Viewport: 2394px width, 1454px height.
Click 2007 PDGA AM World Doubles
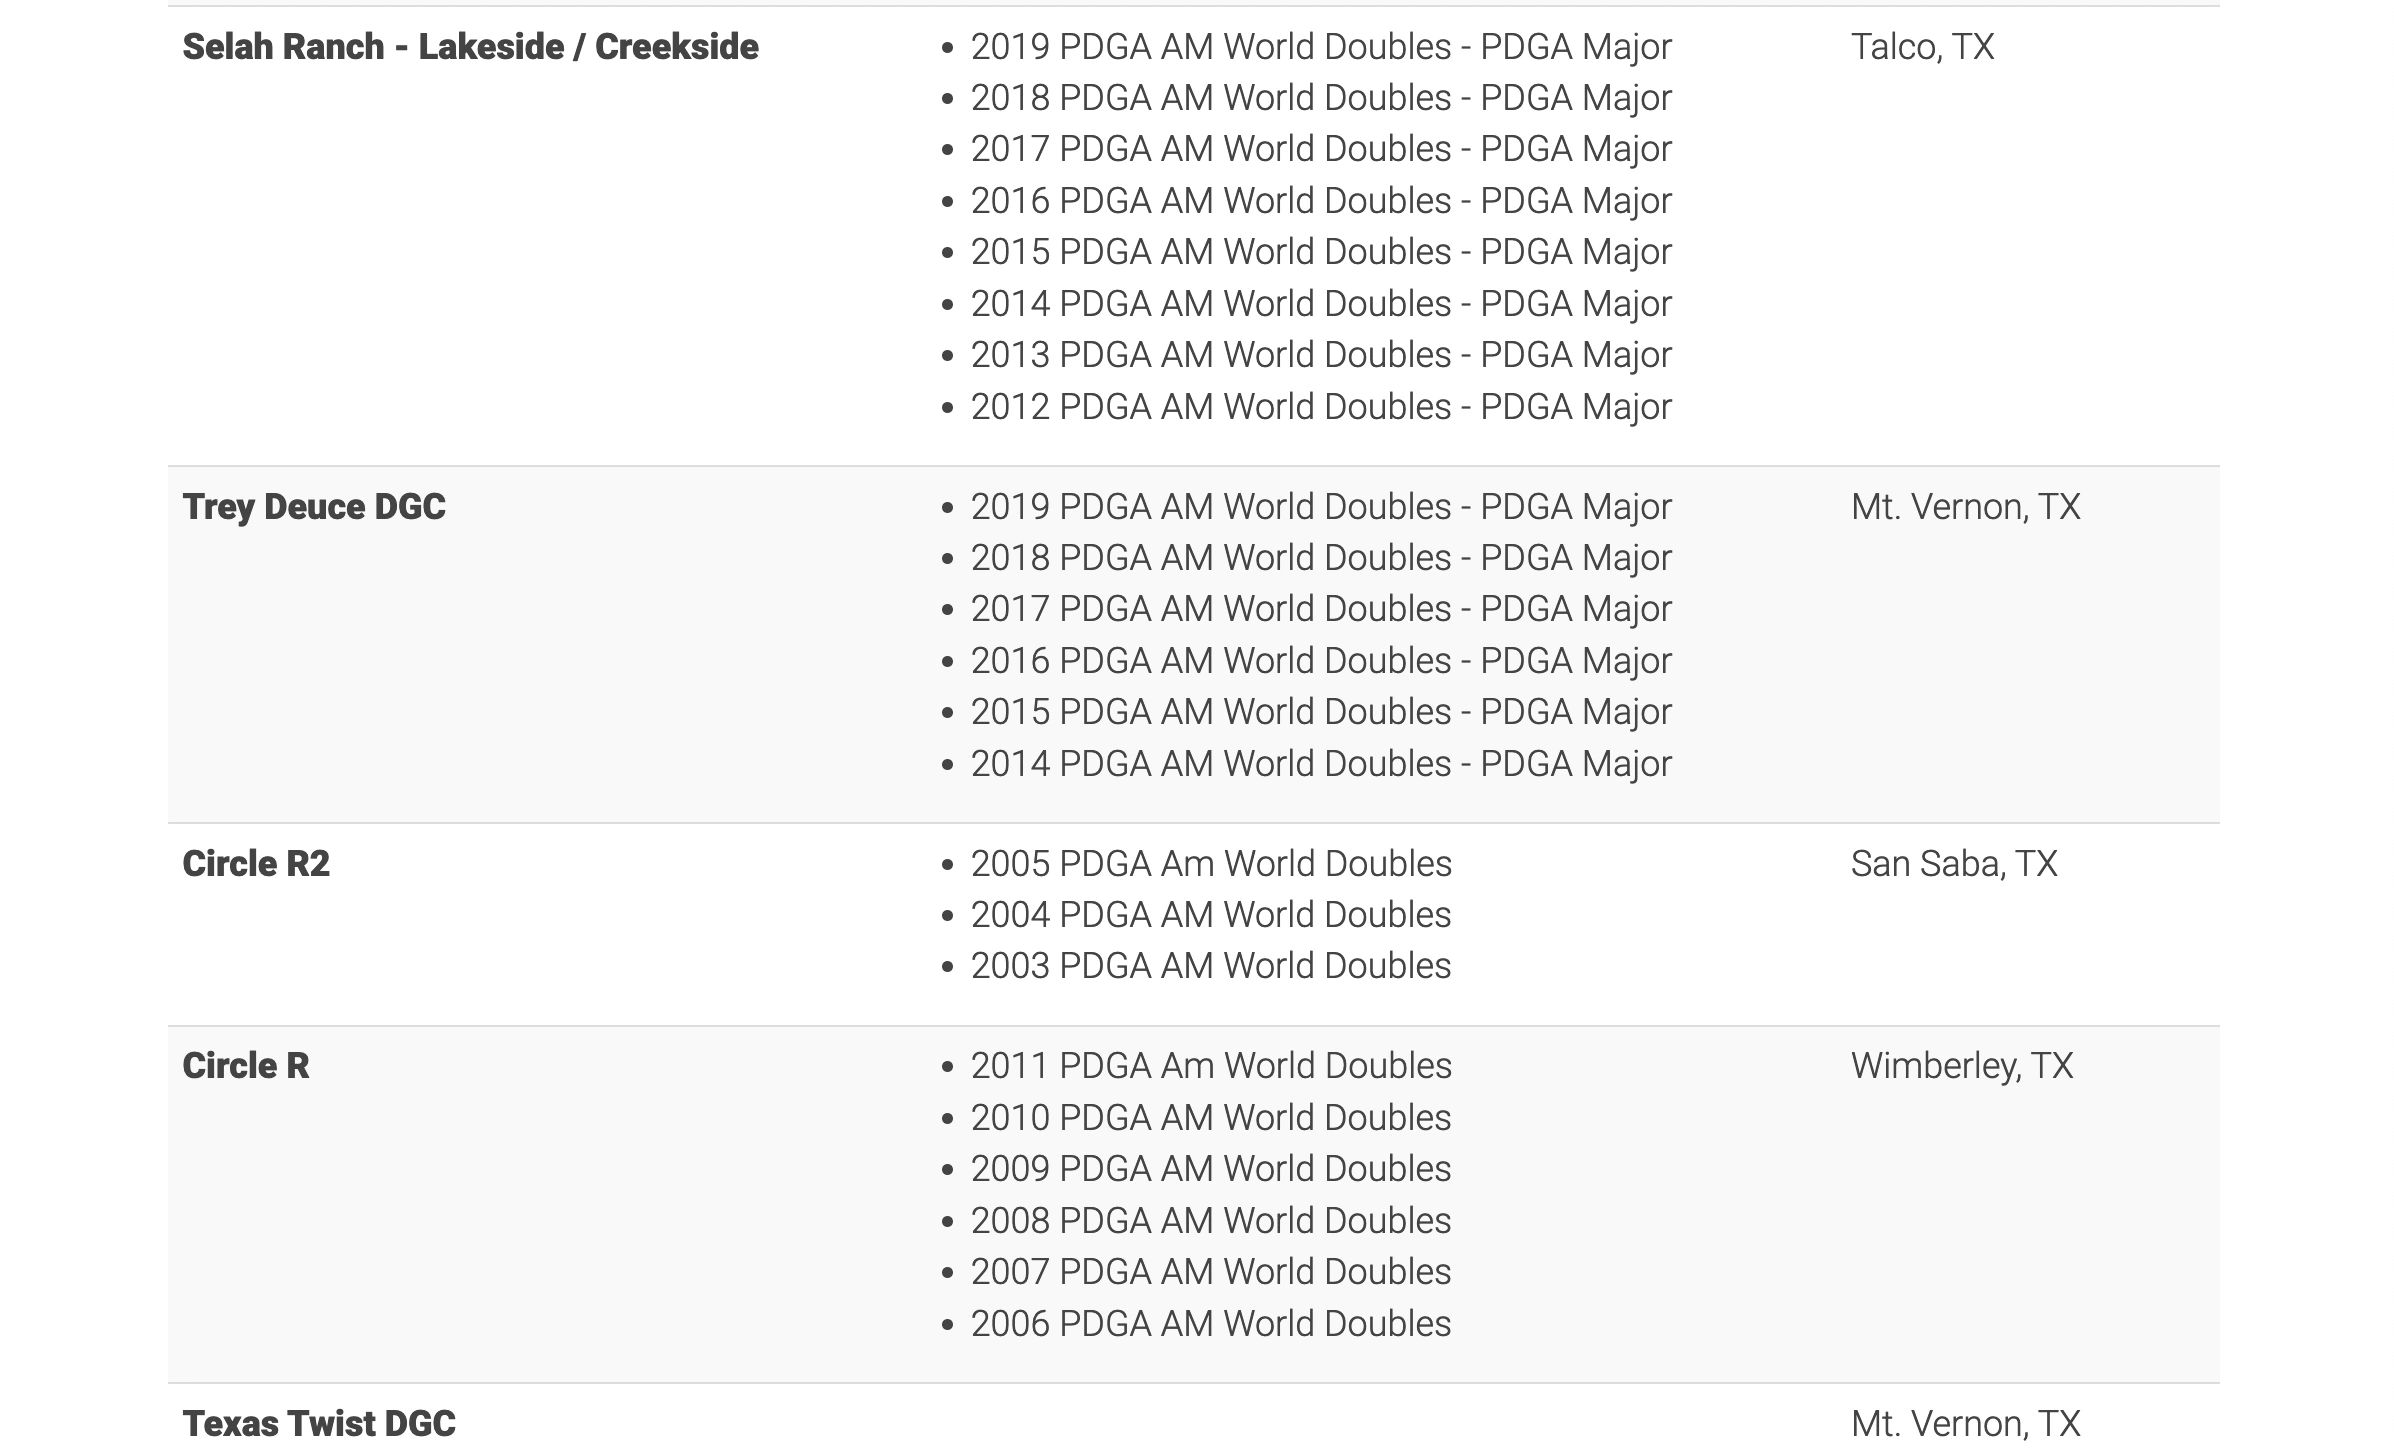(x=1210, y=1272)
